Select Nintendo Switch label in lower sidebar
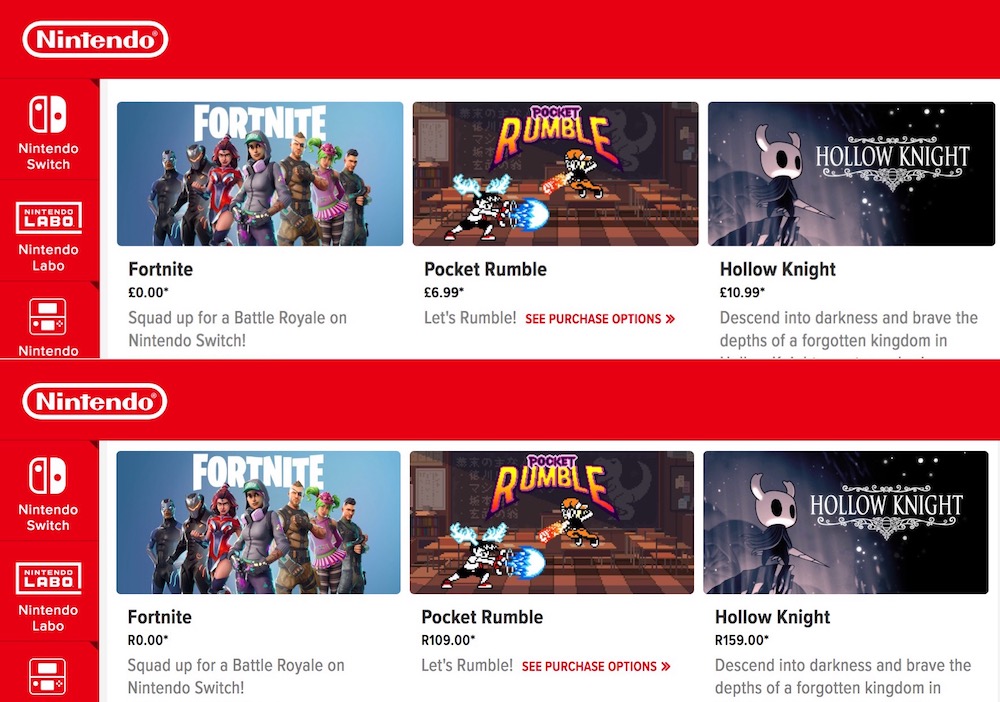 [x=48, y=517]
